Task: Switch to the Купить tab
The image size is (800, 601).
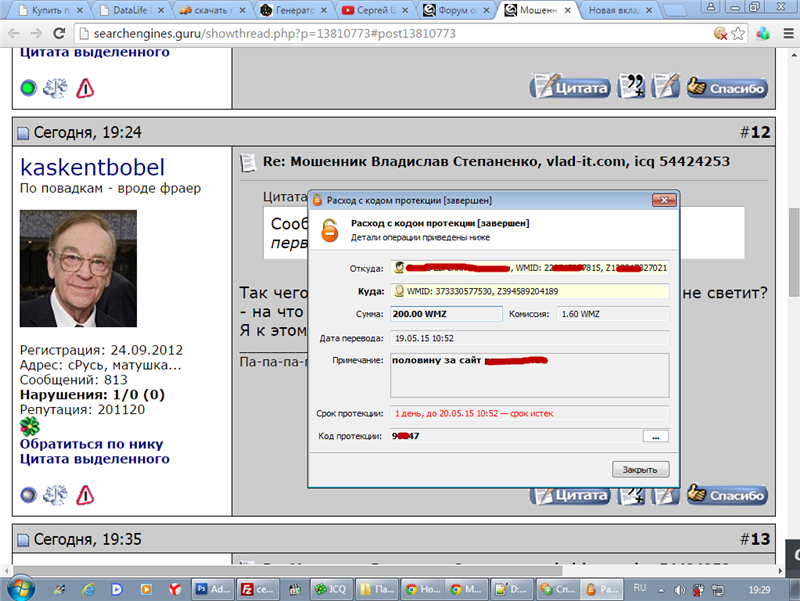Action: pyautogui.click(x=50, y=10)
